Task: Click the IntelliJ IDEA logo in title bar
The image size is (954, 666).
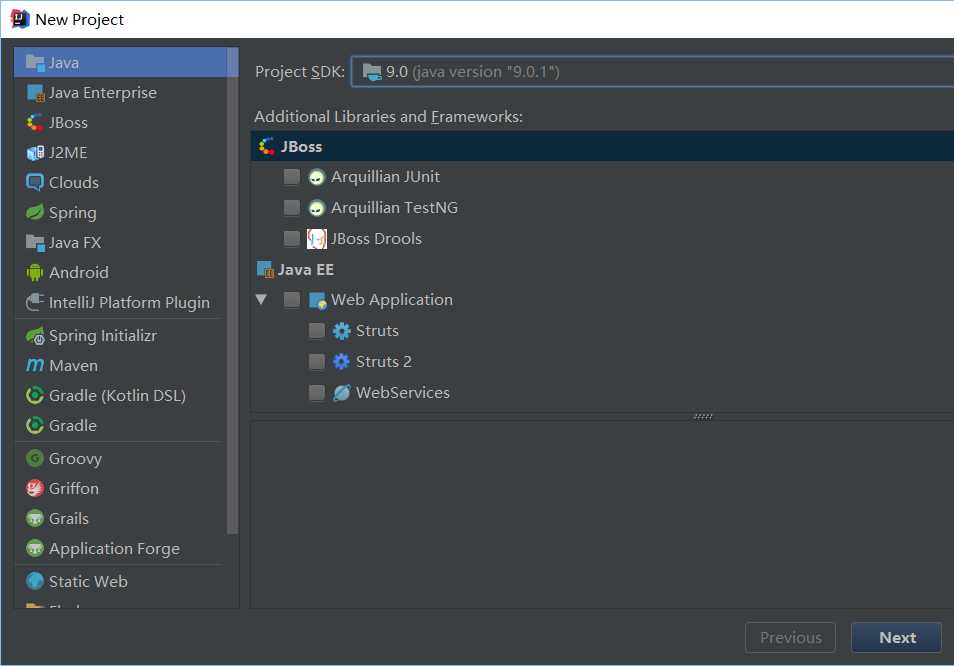Action: tap(20, 19)
